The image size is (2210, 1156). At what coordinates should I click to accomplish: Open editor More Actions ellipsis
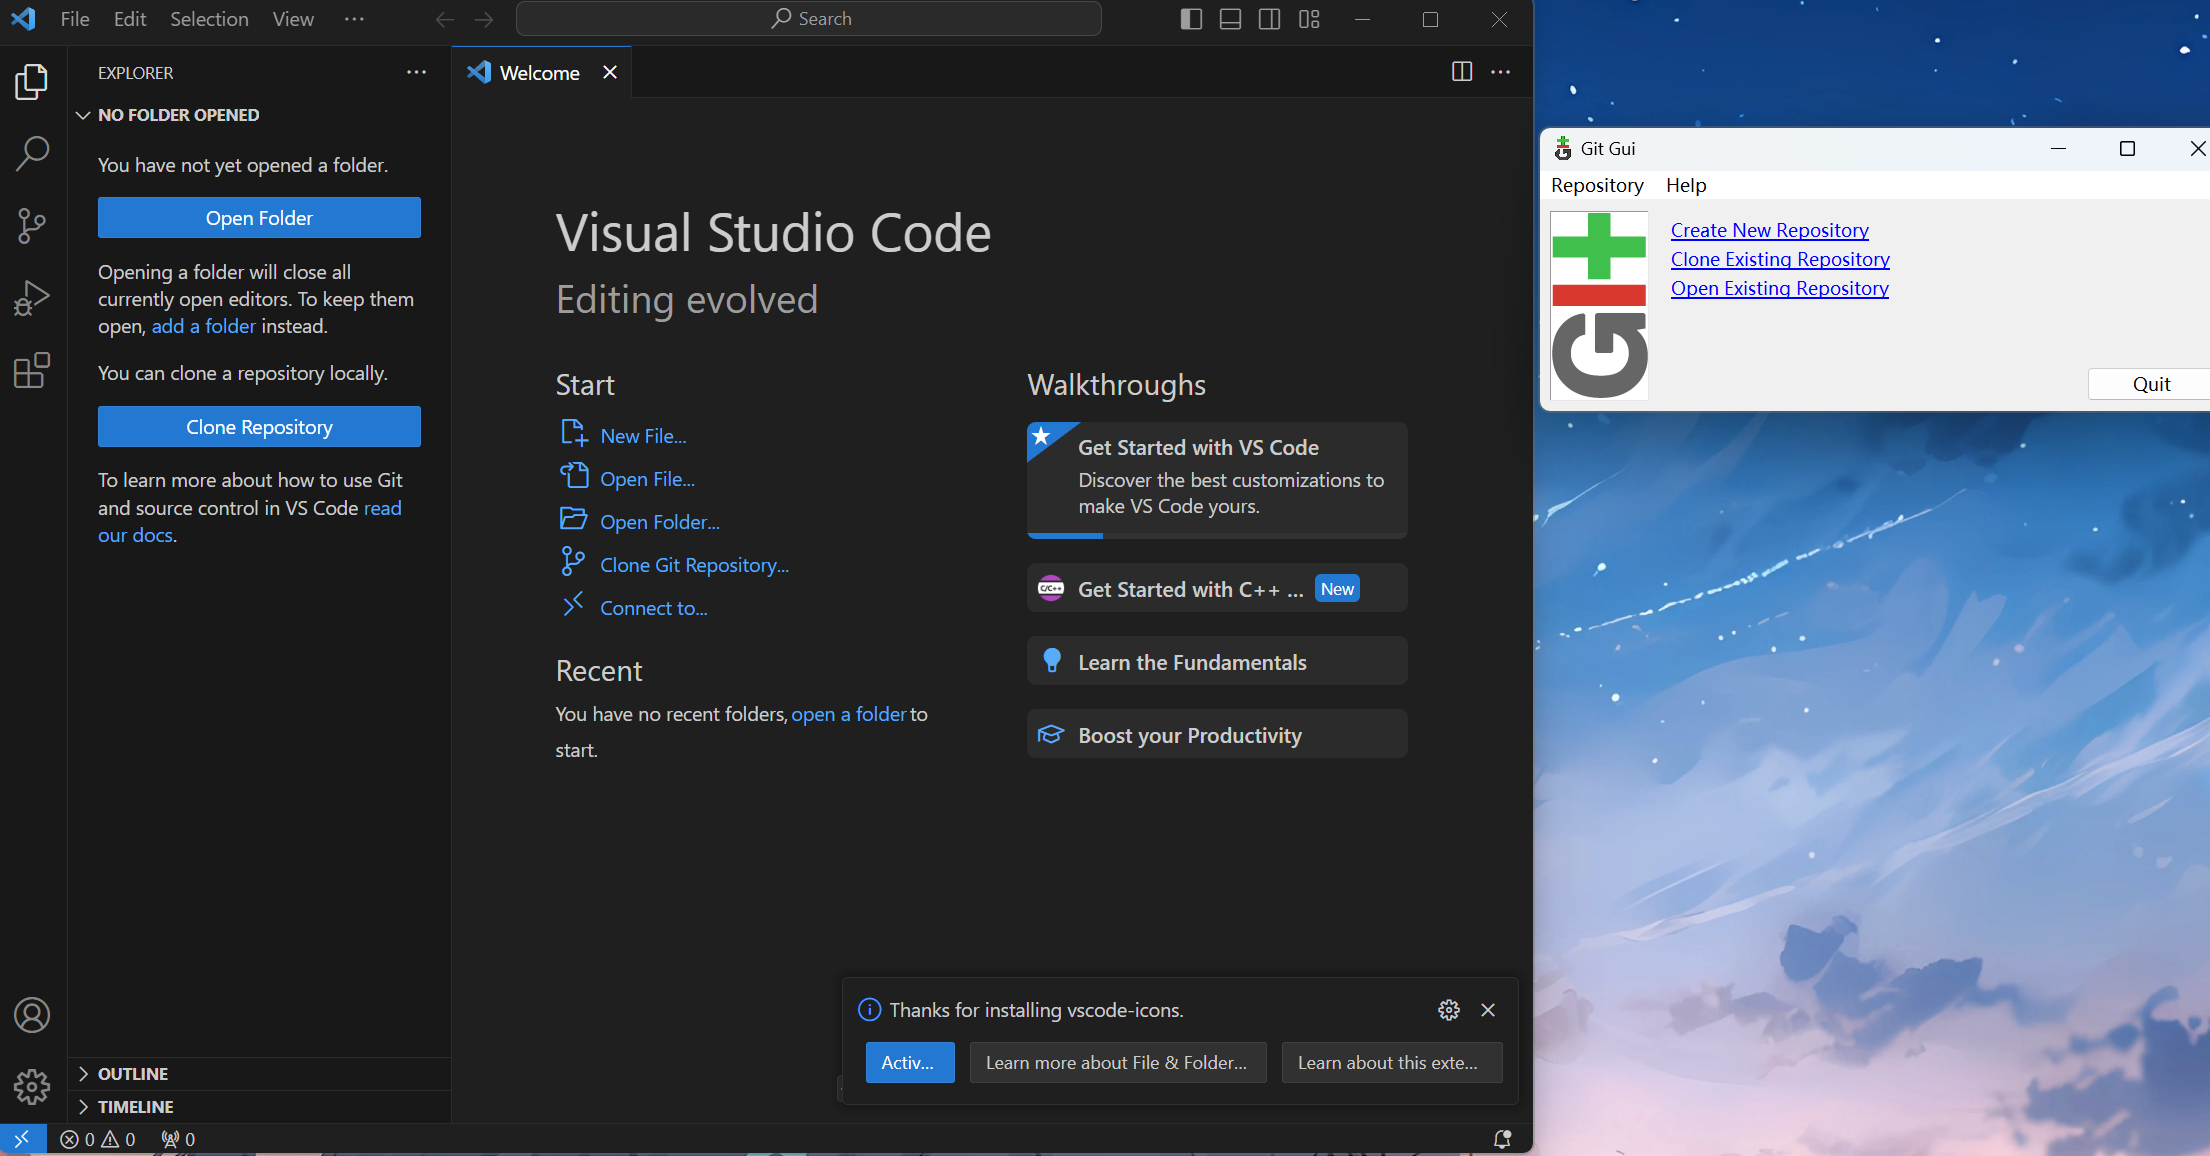tap(1501, 72)
